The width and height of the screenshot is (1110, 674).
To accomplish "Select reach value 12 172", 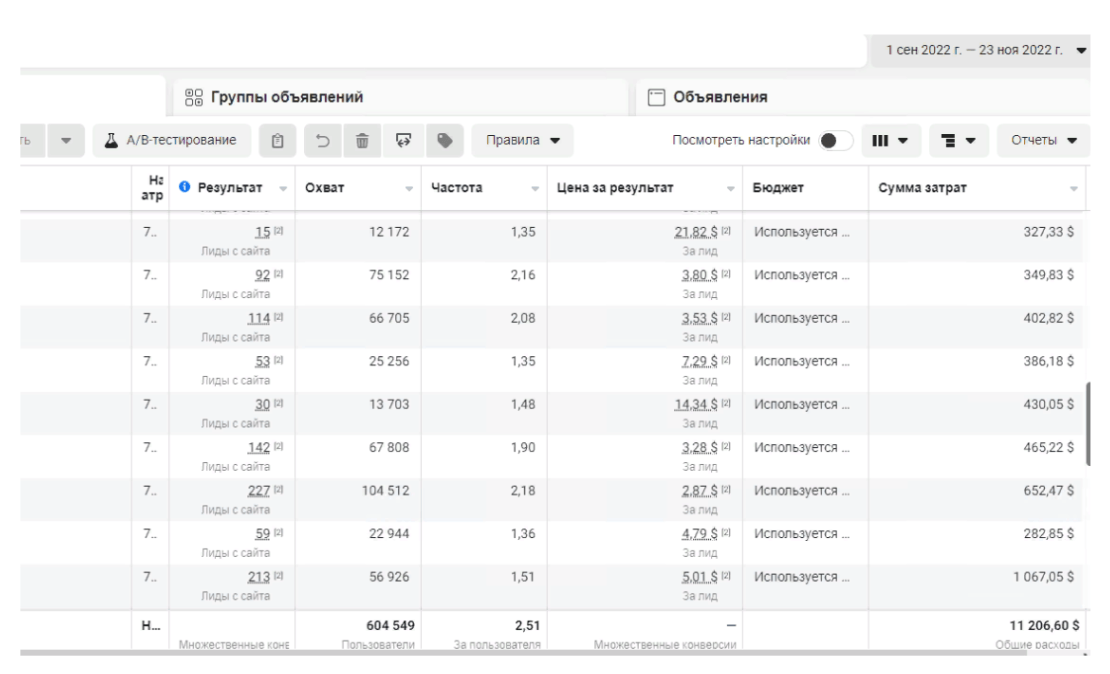I will pyautogui.click(x=389, y=232).
